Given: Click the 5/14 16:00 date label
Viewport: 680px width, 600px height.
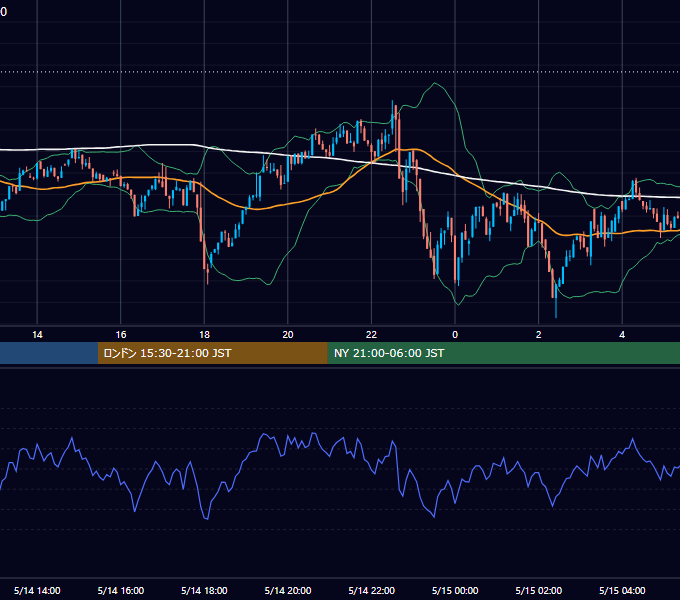Looking at the screenshot, I should (x=121, y=590).
